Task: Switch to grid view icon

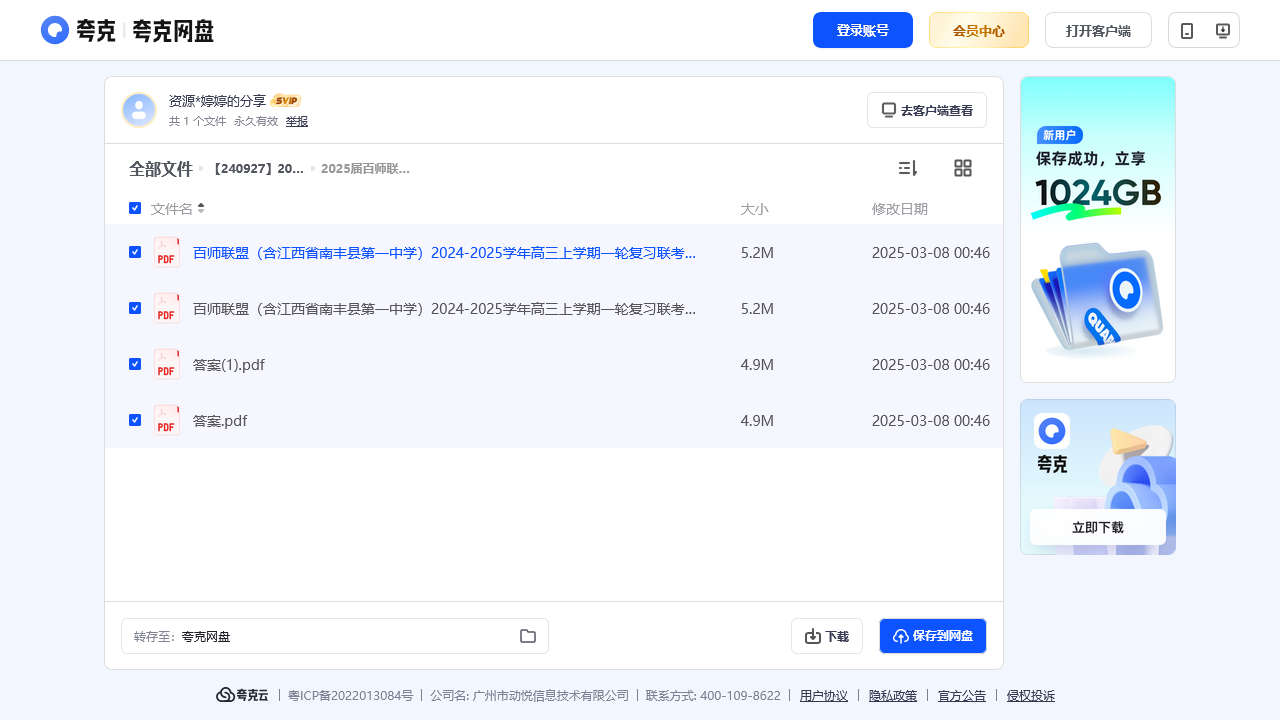Action: [x=963, y=168]
